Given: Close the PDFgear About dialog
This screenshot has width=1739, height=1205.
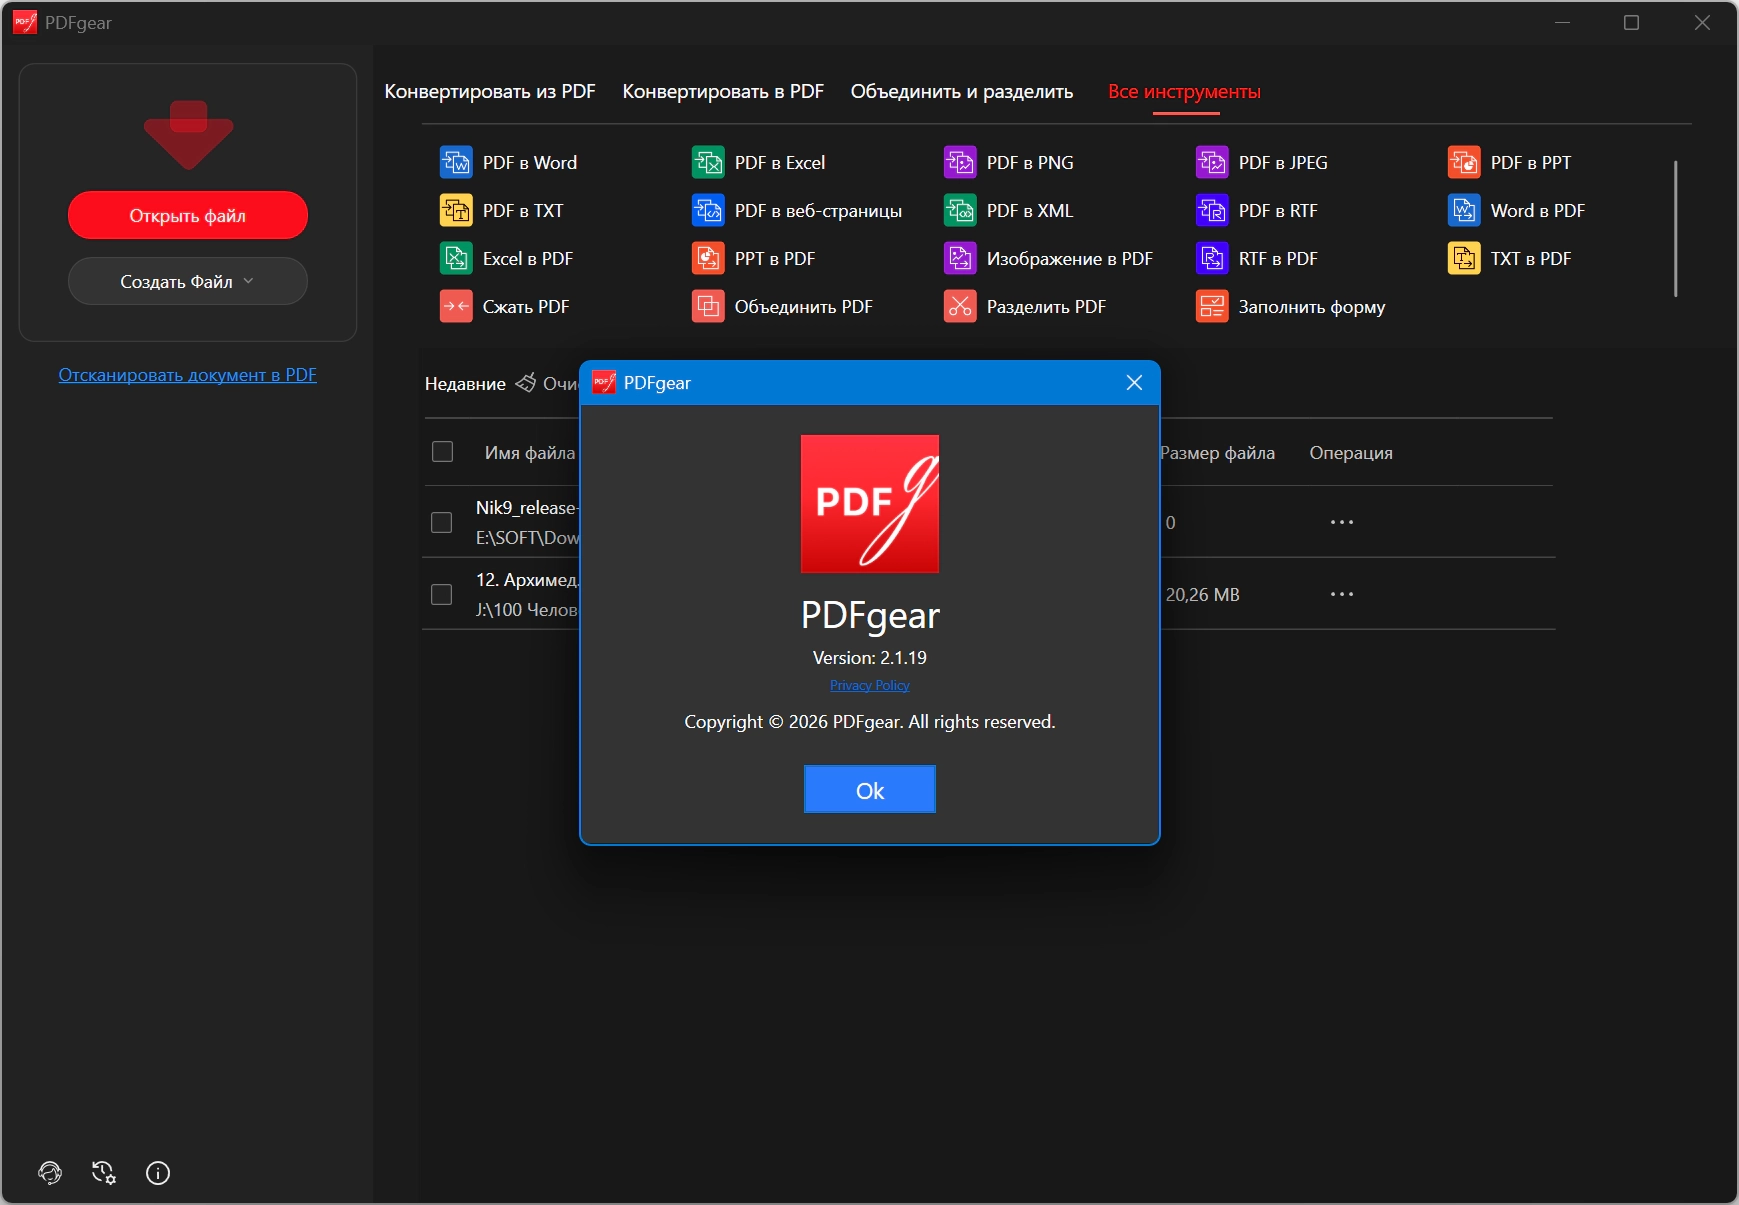Looking at the screenshot, I should coord(1134,383).
